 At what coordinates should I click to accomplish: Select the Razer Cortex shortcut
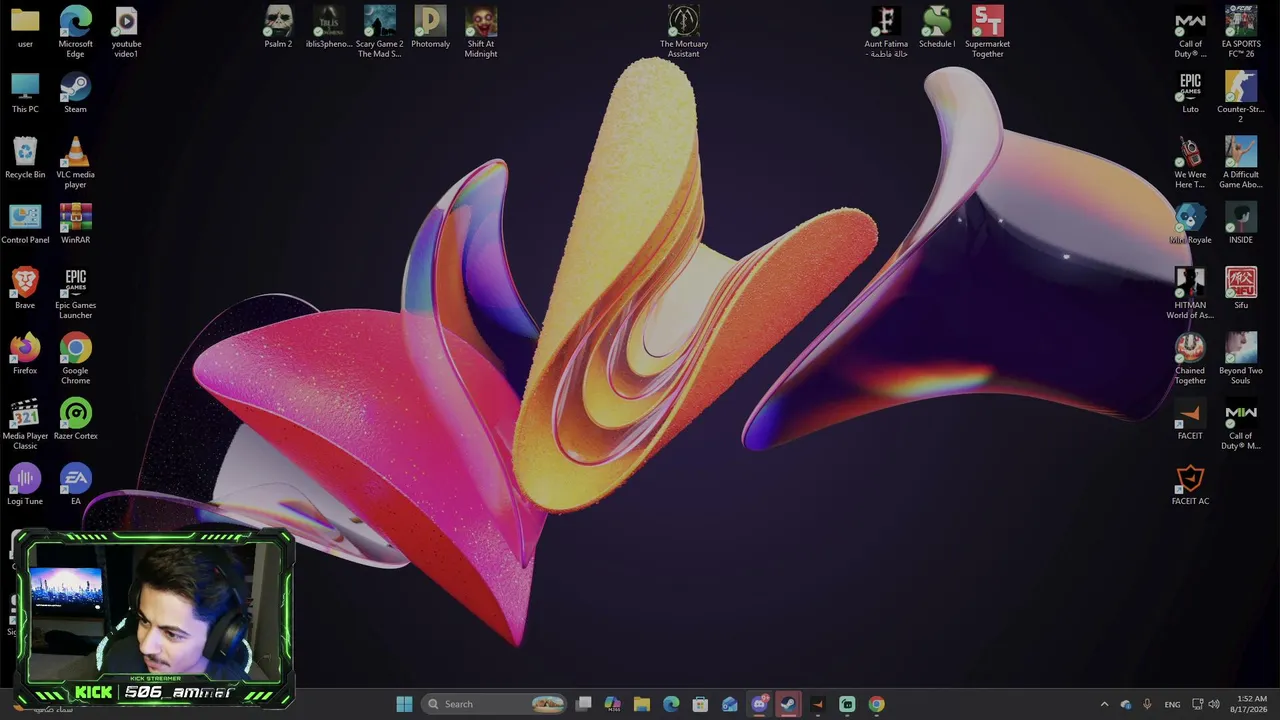coord(75,420)
